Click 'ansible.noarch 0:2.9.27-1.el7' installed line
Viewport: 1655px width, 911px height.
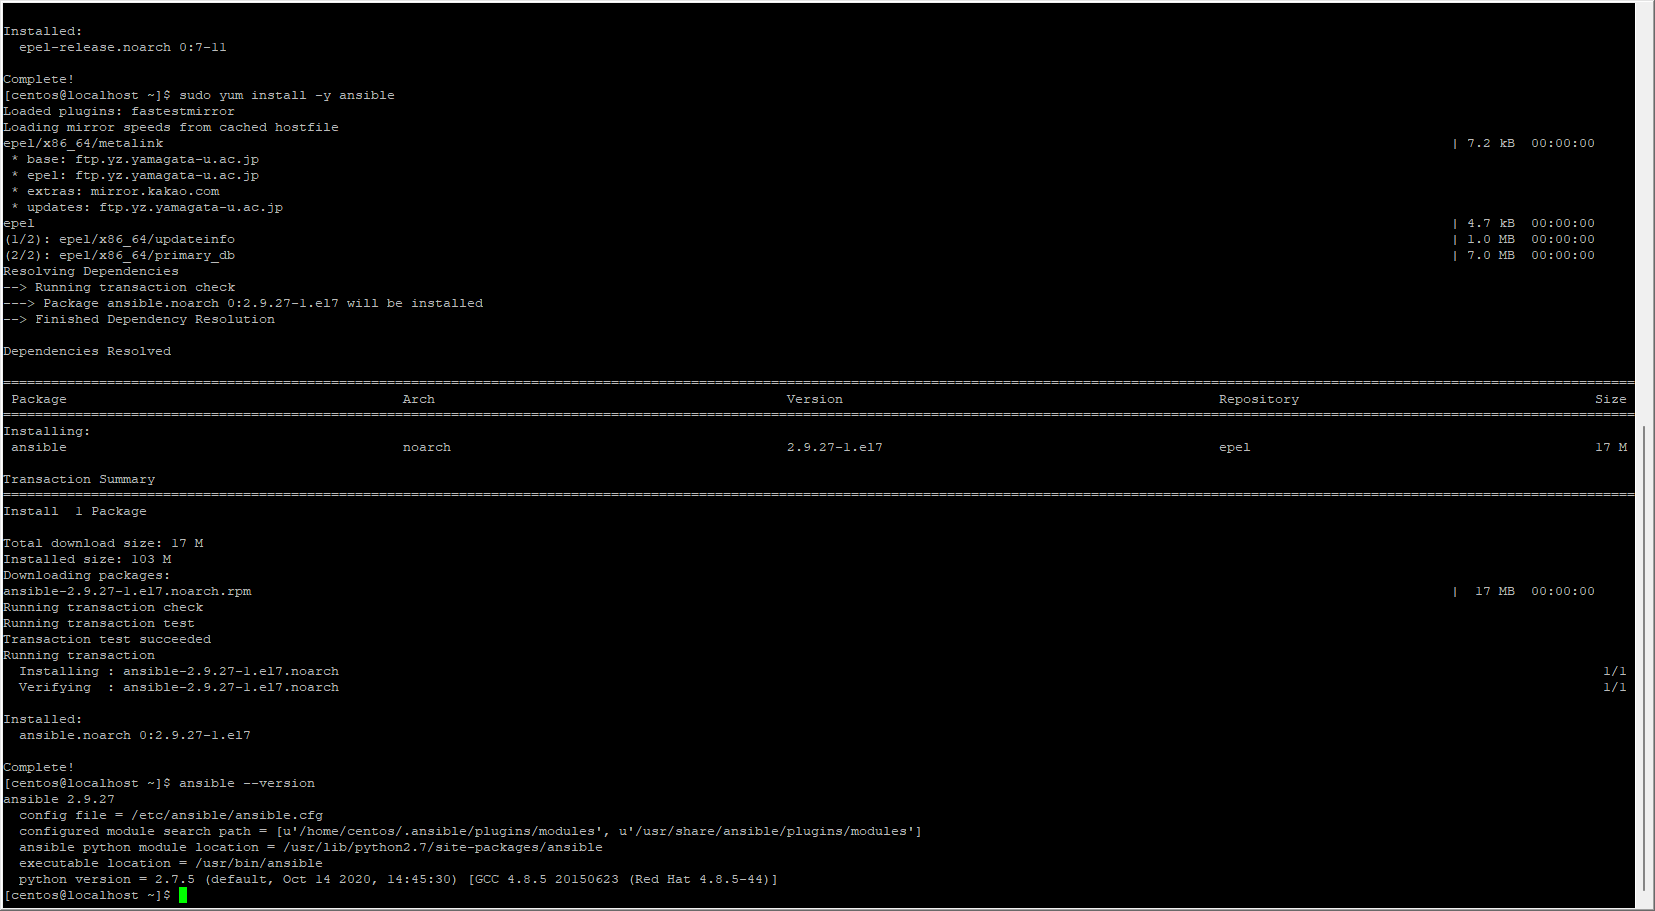point(135,735)
